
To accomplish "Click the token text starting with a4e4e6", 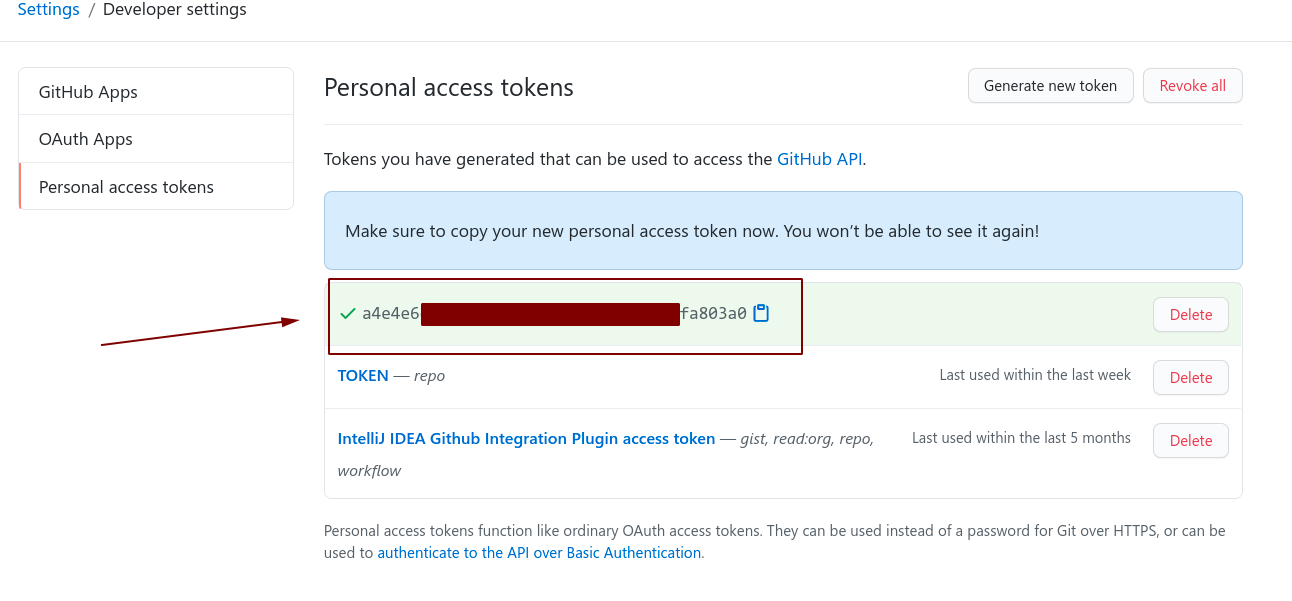I will click(x=554, y=314).
